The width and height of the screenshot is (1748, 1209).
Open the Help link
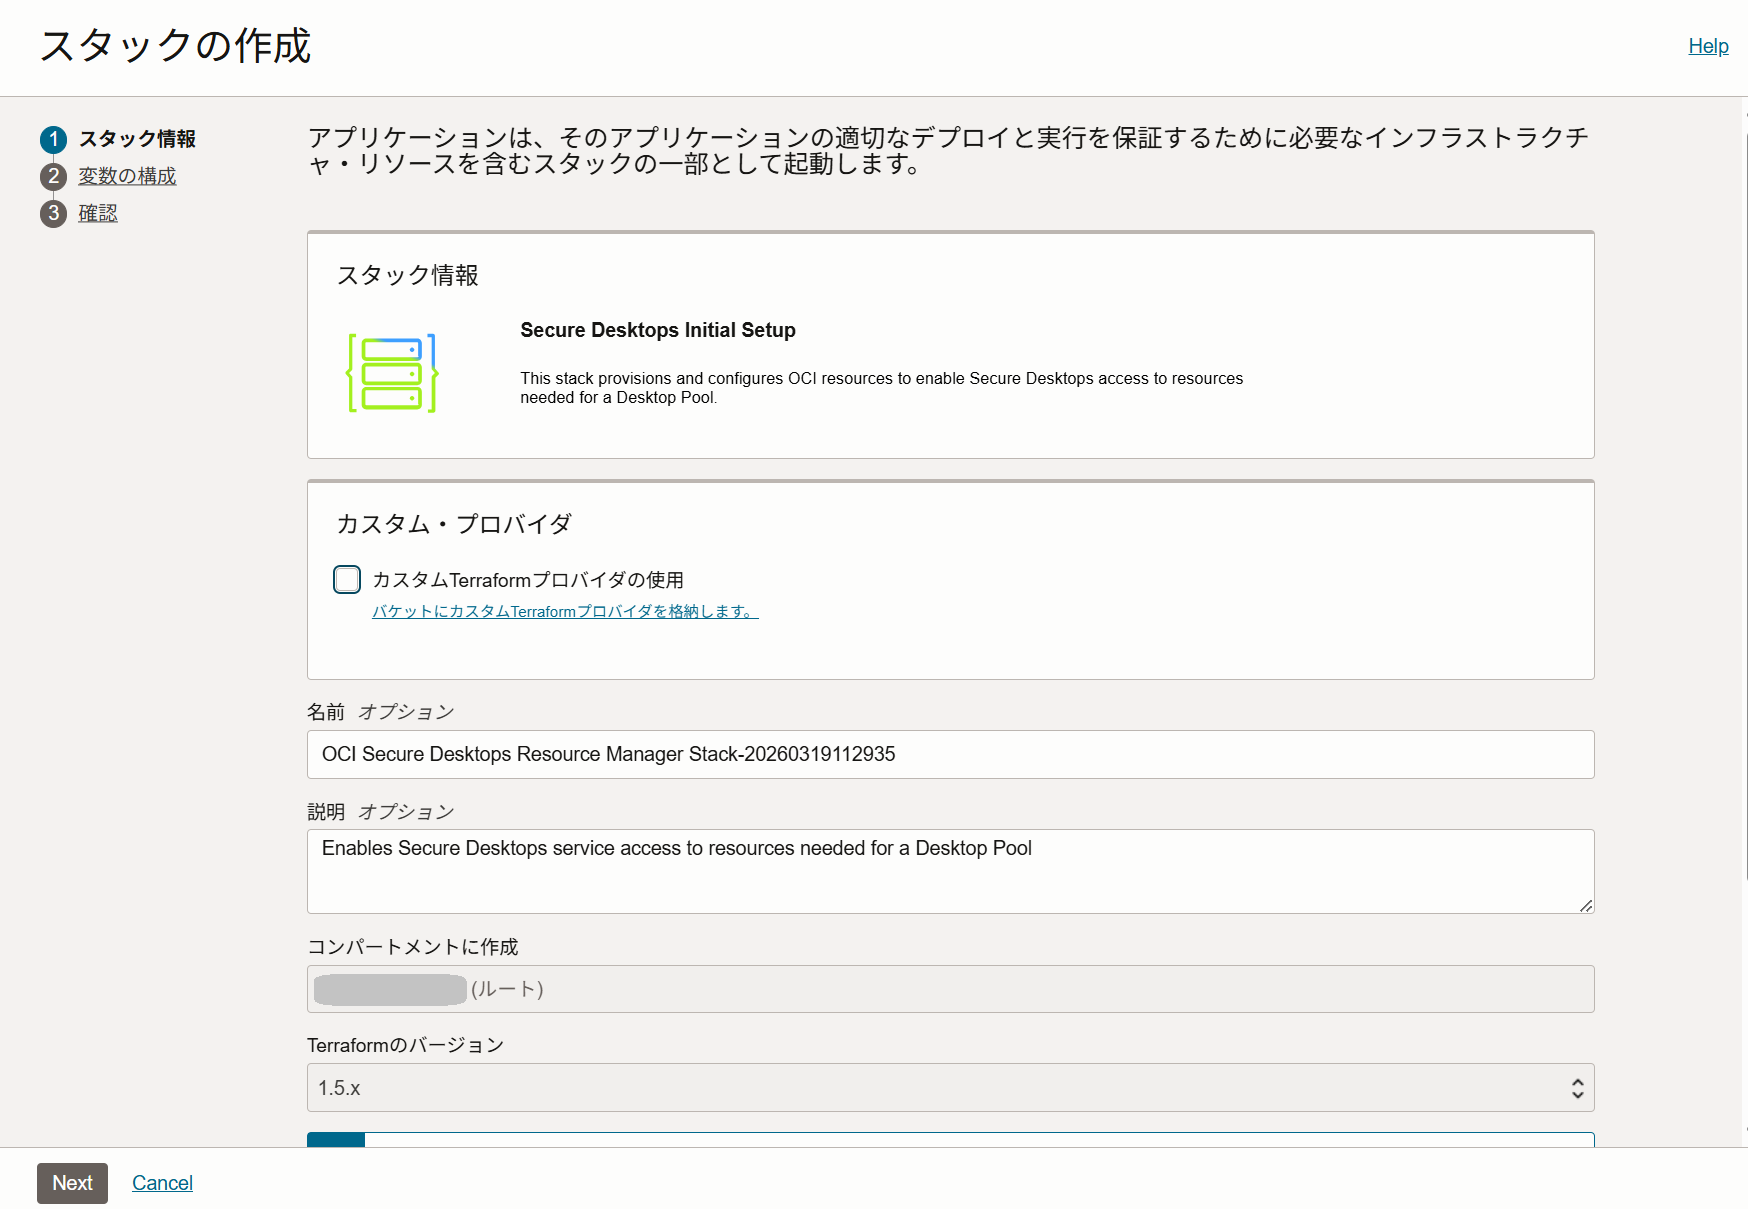1708,46
